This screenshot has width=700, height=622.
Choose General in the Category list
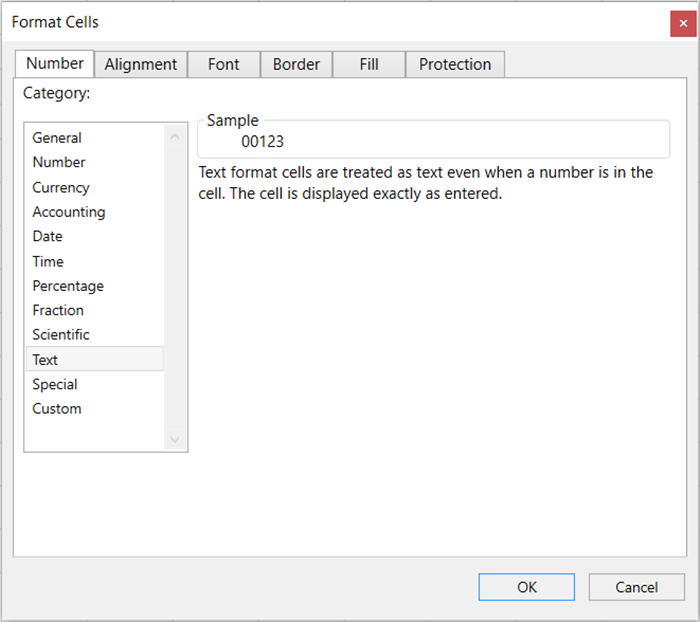pyautogui.click(x=57, y=138)
